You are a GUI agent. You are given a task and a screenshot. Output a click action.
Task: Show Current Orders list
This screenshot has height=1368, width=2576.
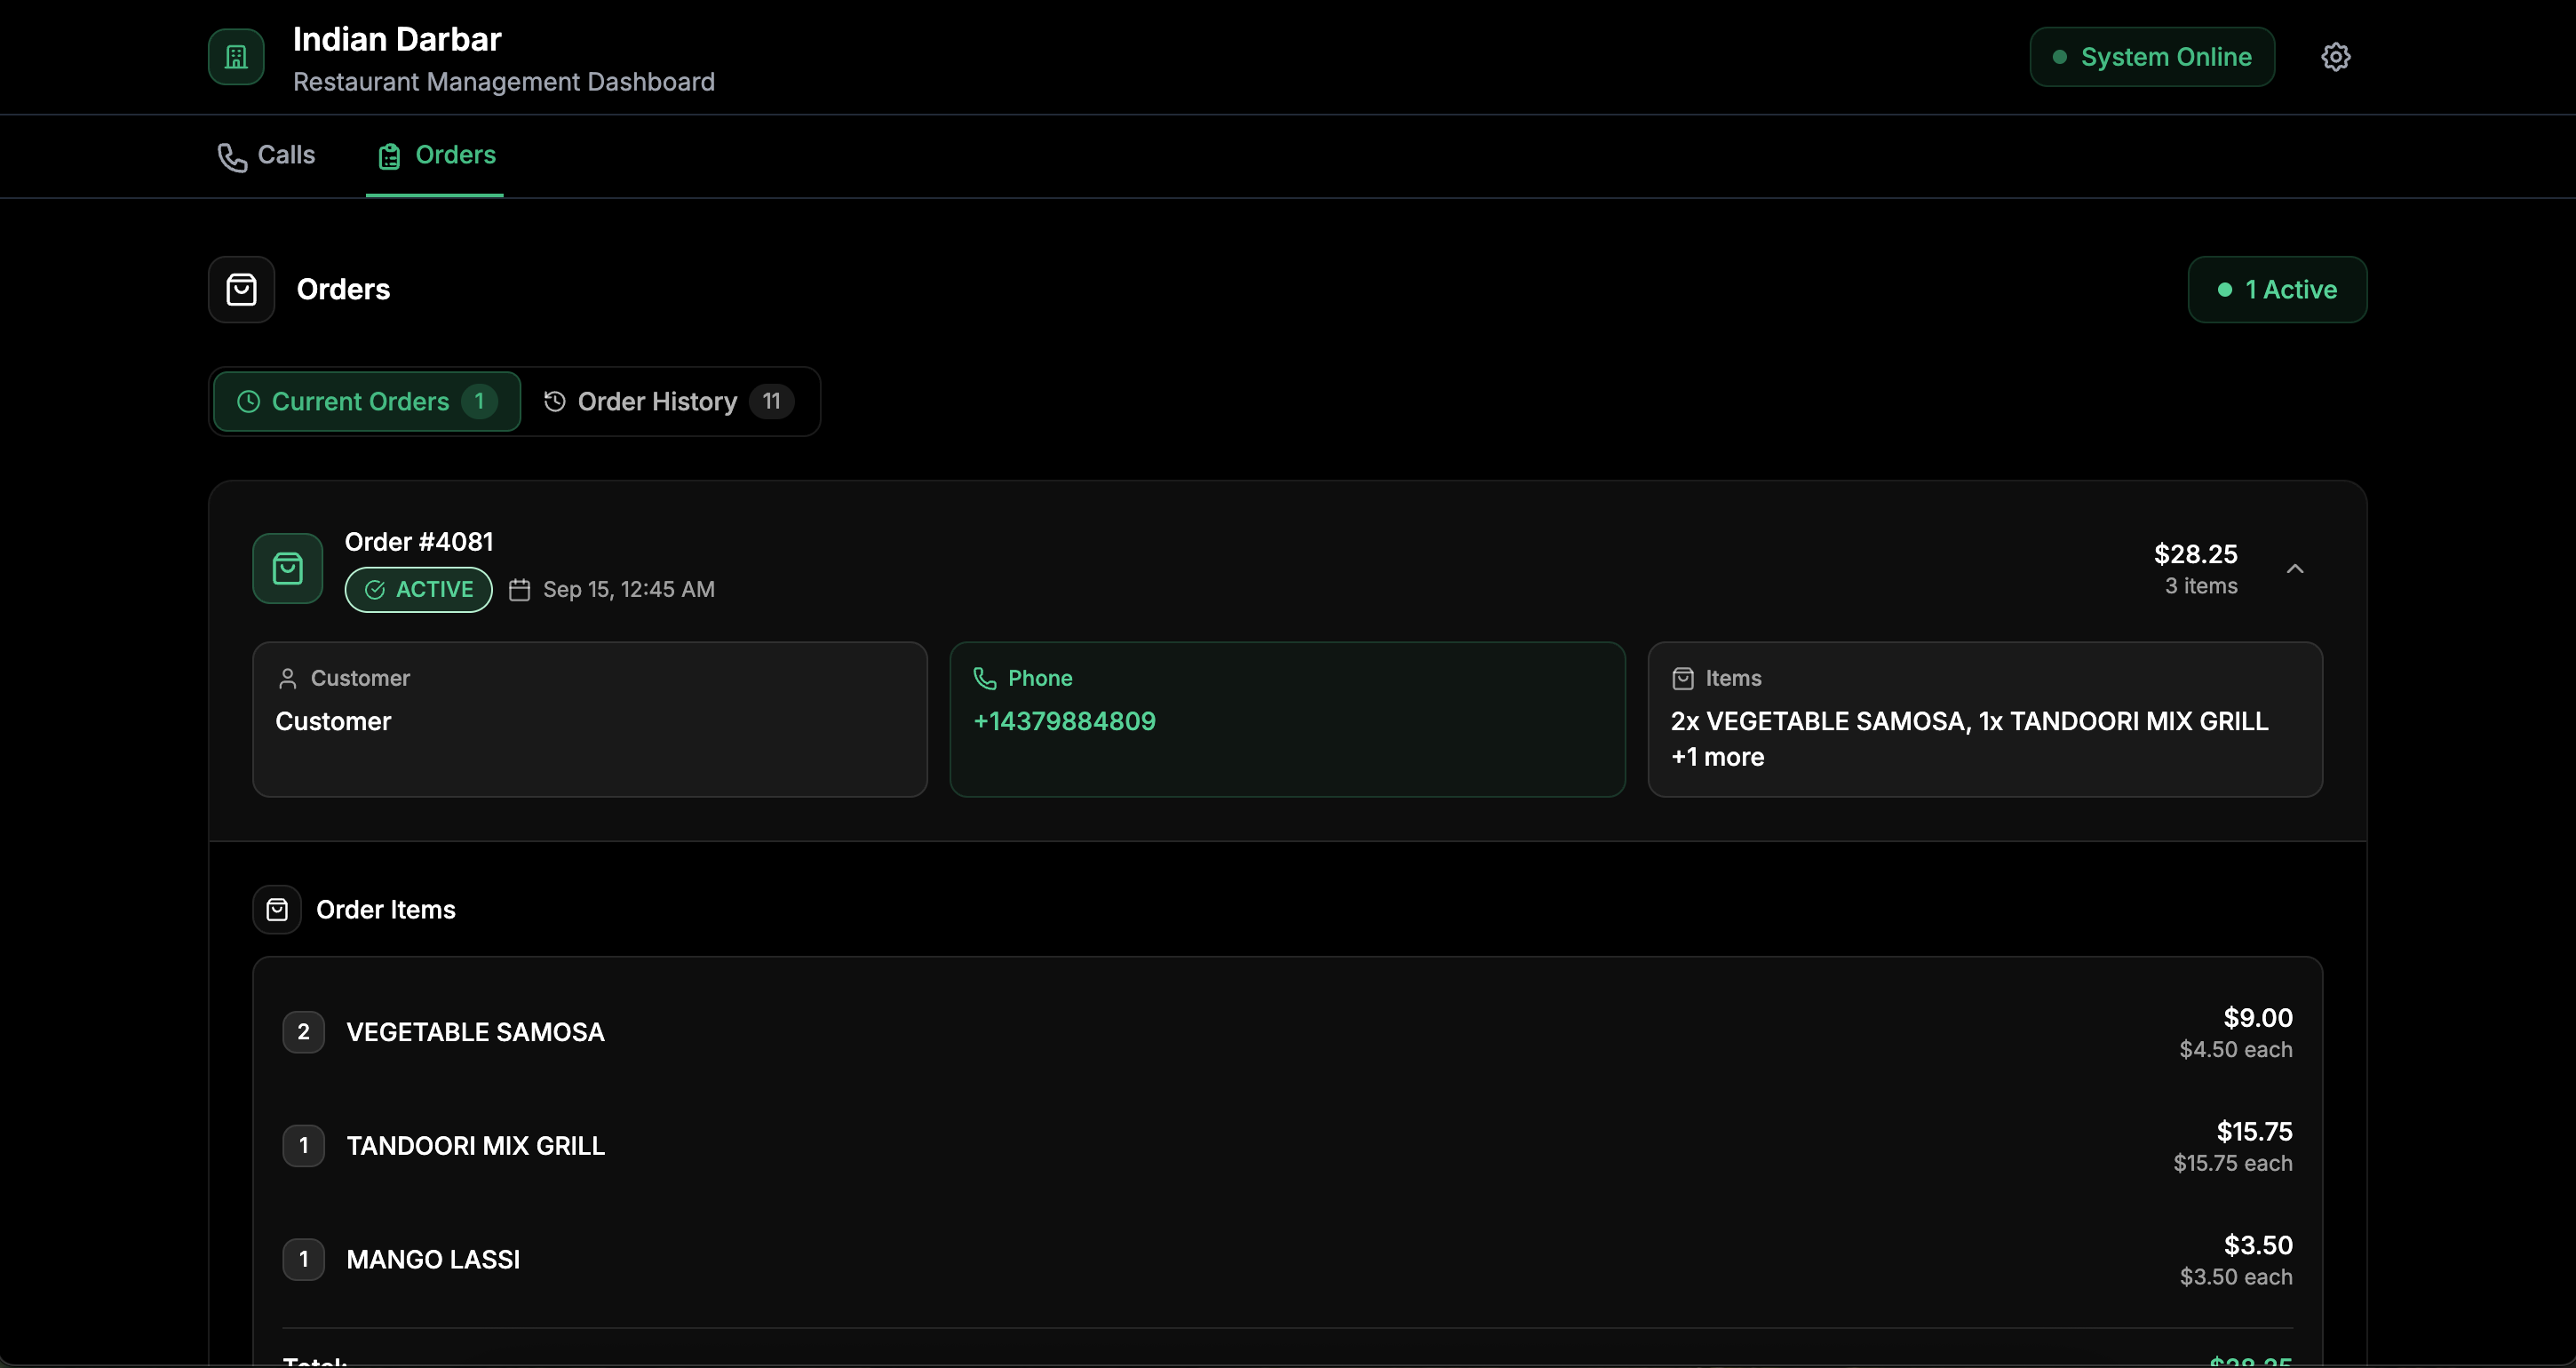pyautogui.click(x=366, y=401)
